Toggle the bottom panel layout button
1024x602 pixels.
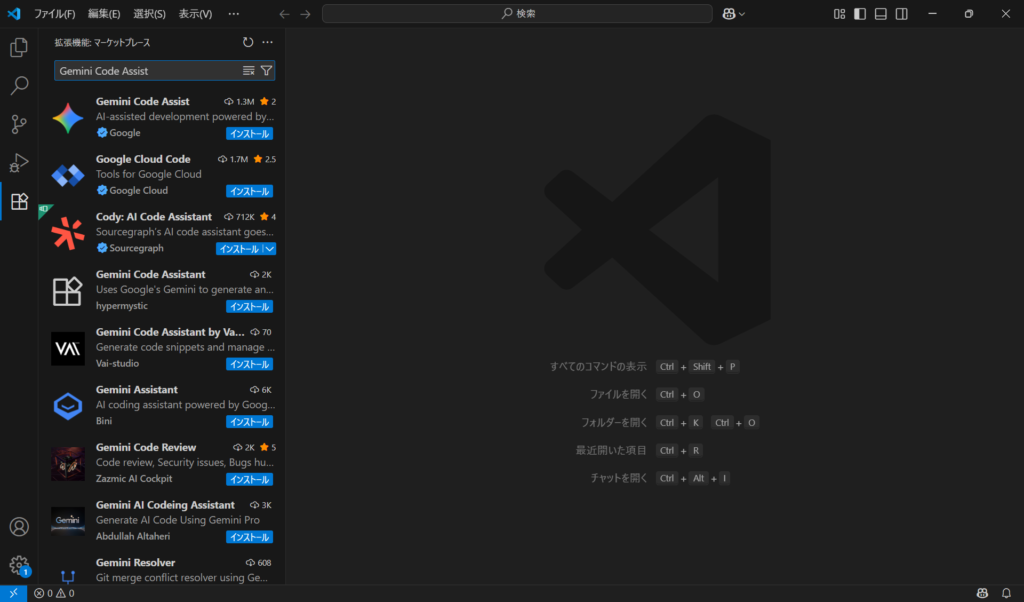[x=881, y=14]
